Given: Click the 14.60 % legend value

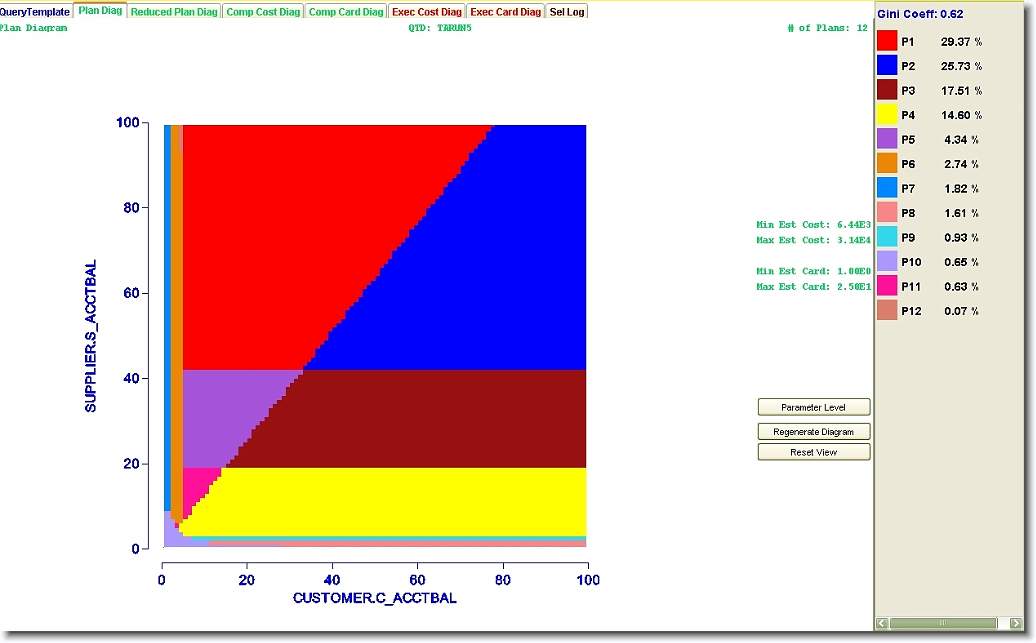Looking at the screenshot, I should click(x=961, y=115).
